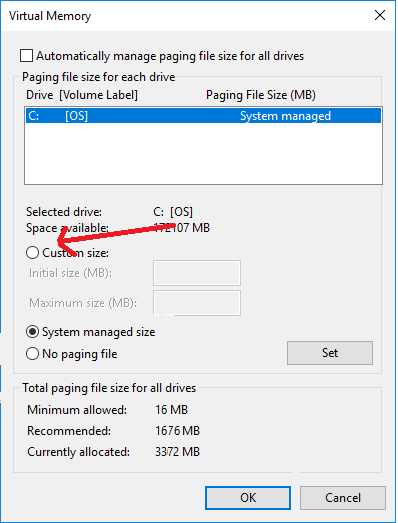Click the Virtual Memory title bar text
Viewport: 398px width, 523px height.
[x=50, y=16]
